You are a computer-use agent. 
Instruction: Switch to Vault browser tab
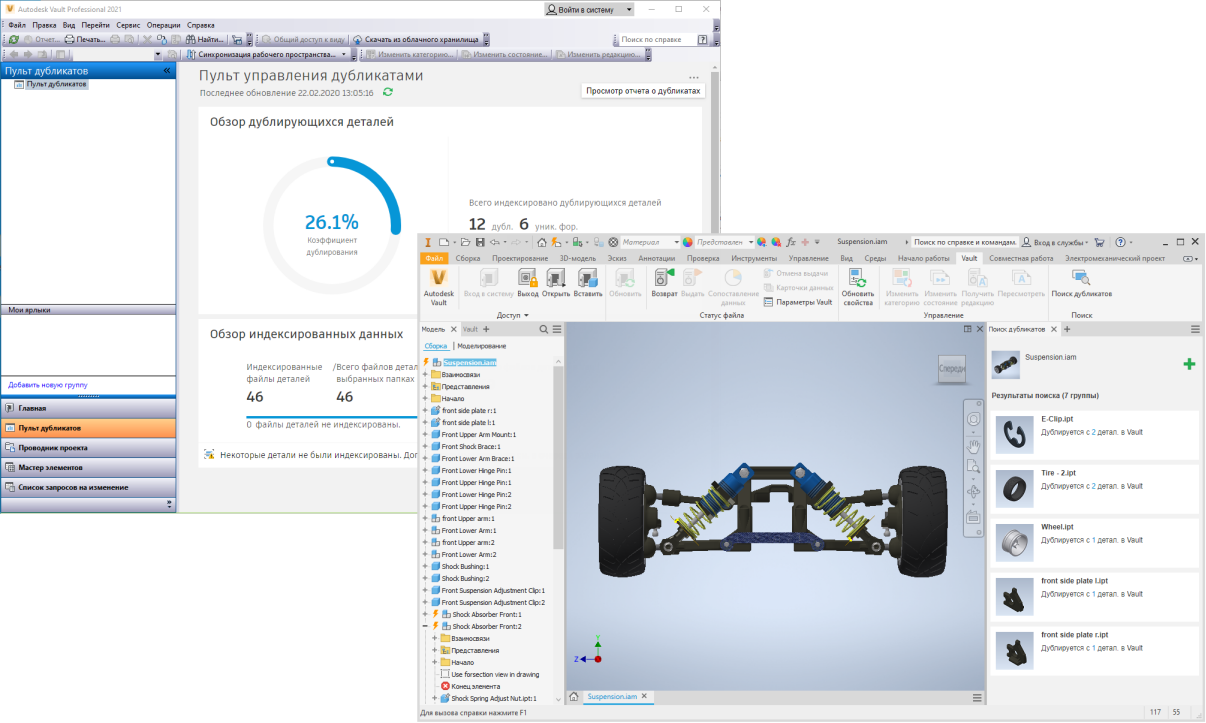pyautogui.click(x=470, y=329)
